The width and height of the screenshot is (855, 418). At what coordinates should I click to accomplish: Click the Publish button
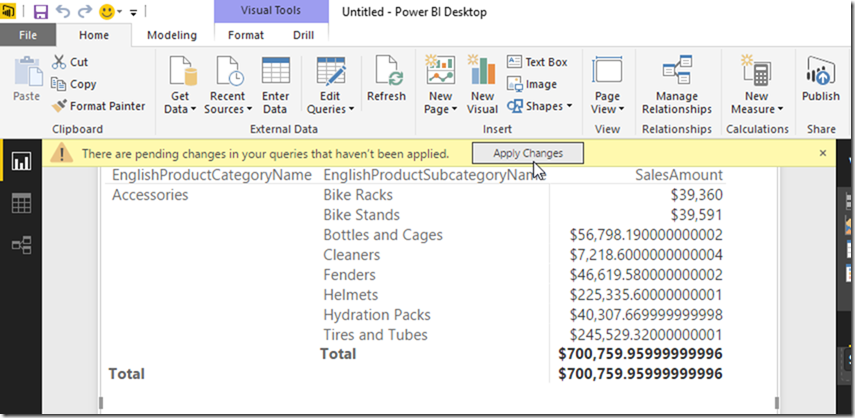click(x=821, y=80)
